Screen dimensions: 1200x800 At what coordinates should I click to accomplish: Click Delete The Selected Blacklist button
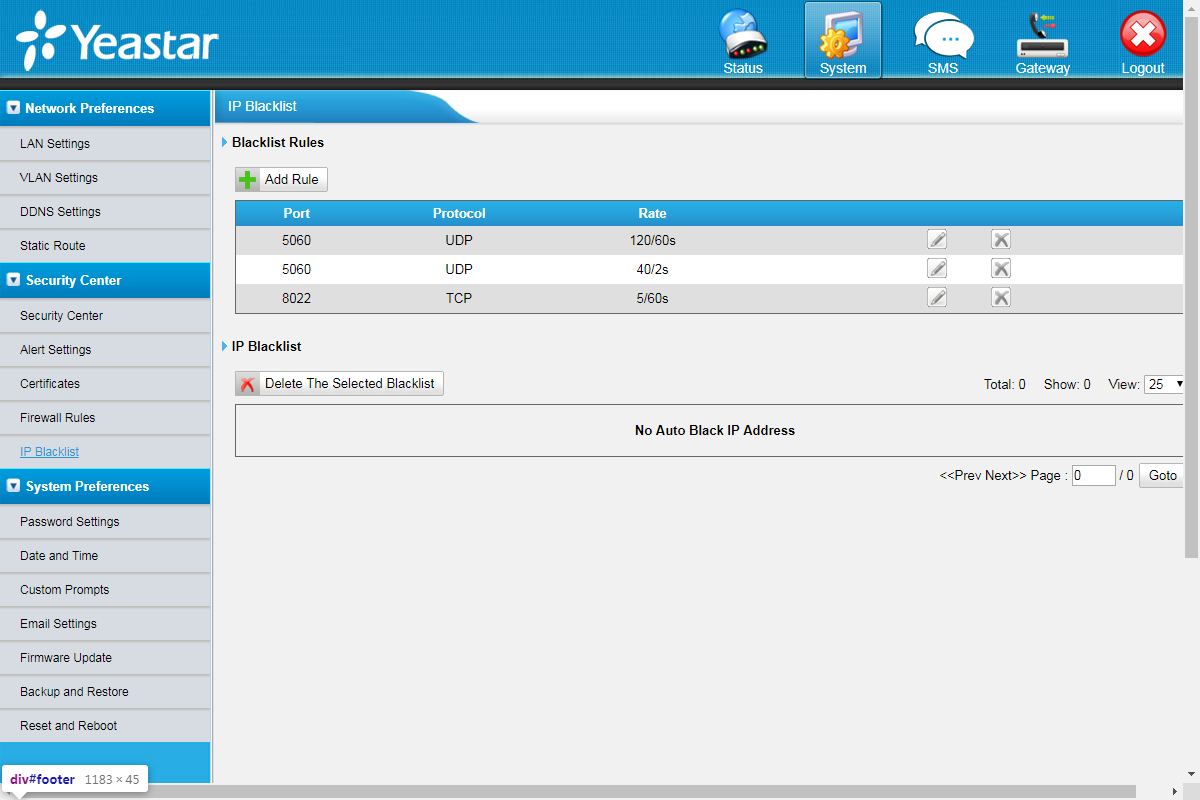pyautogui.click(x=339, y=384)
